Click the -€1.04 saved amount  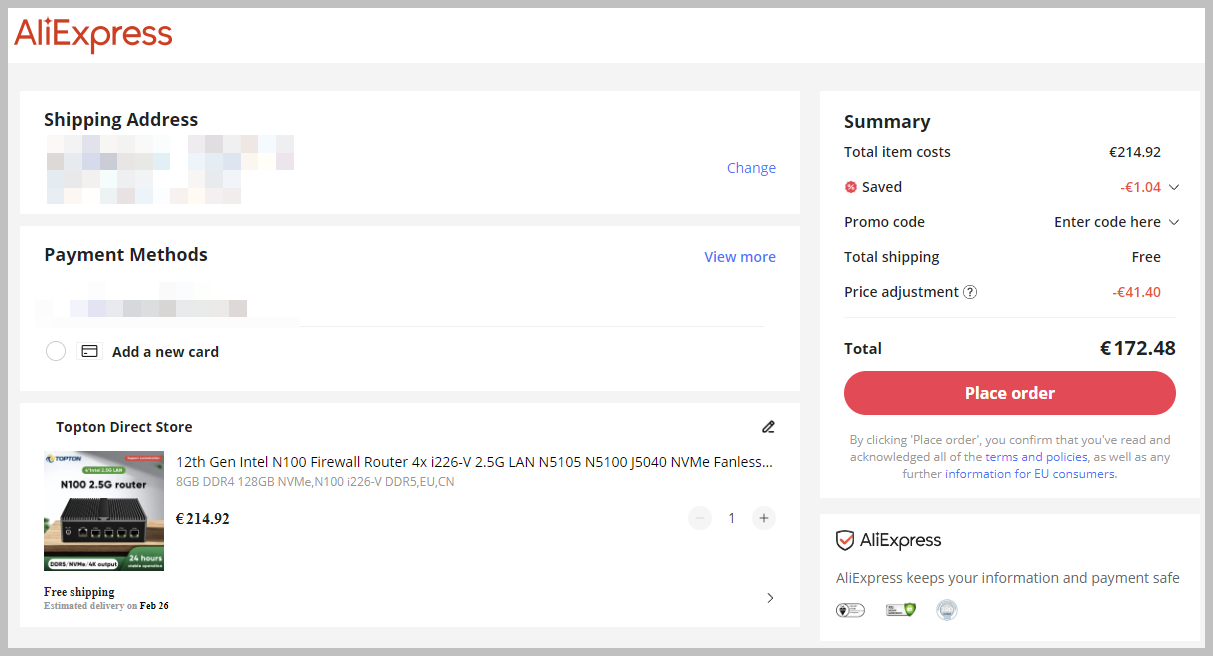(1140, 187)
